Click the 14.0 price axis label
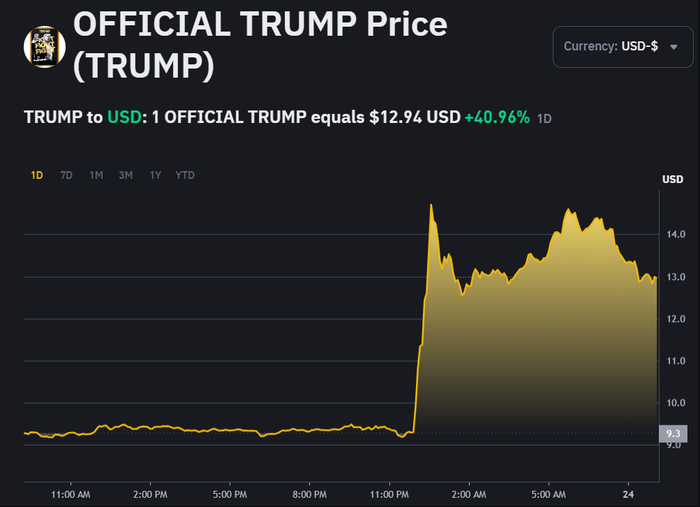 click(x=675, y=234)
